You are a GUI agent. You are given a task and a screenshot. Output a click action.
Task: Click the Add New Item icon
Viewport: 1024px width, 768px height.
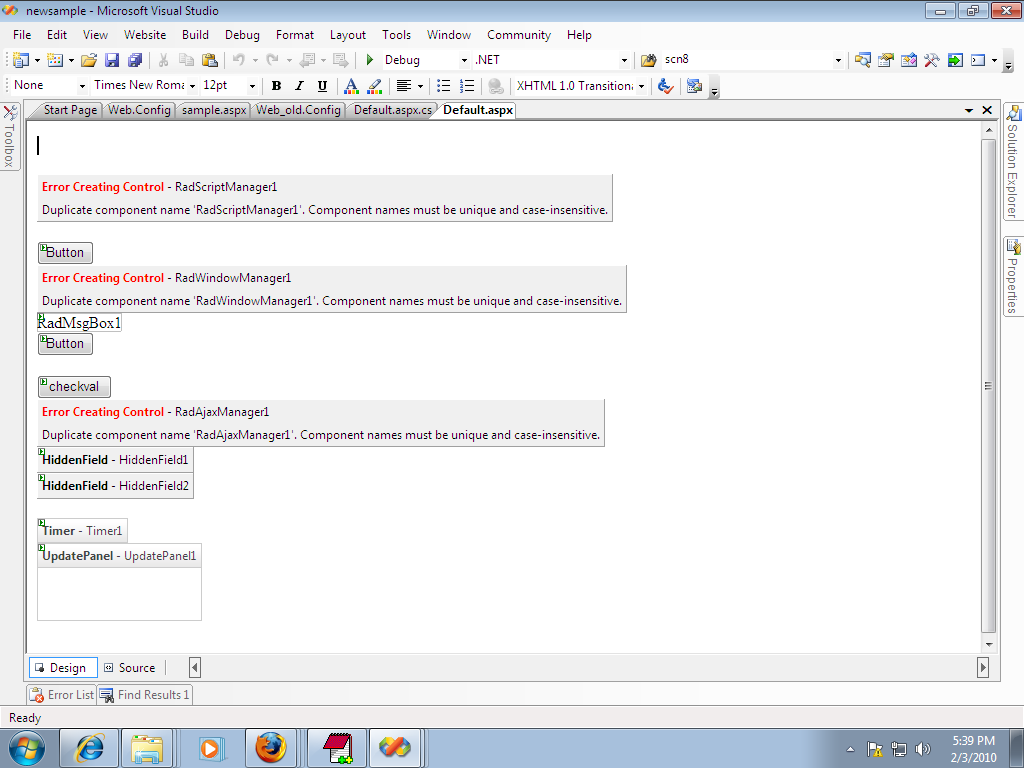pos(56,60)
